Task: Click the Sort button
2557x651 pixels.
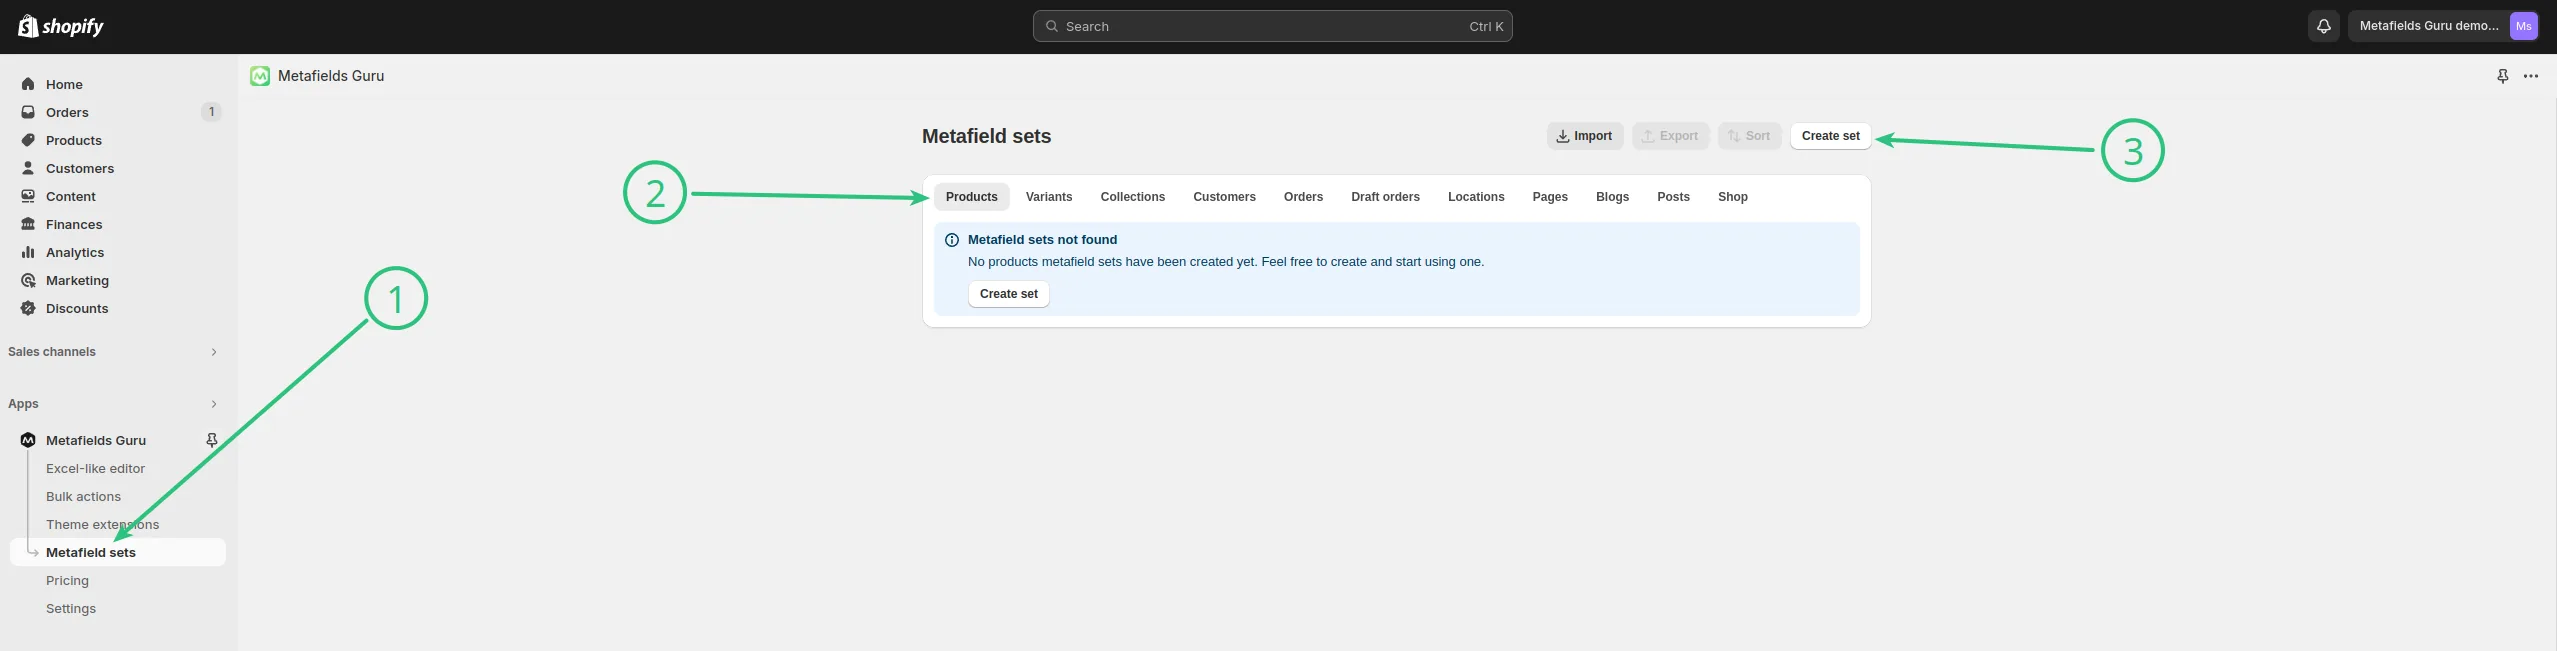Action: [x=1750, y=136]
